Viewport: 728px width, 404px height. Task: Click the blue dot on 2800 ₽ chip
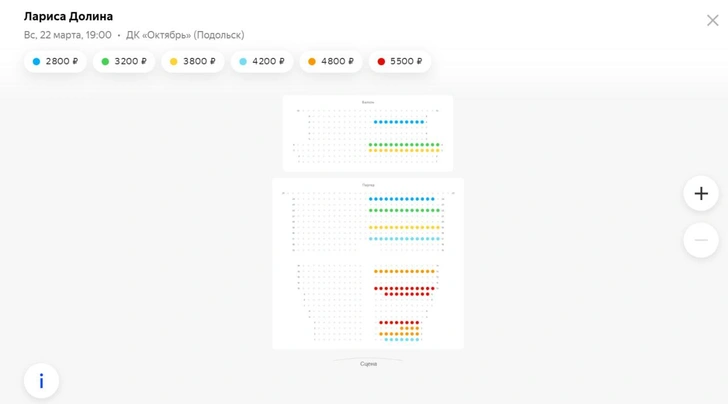tap(36, 61)
